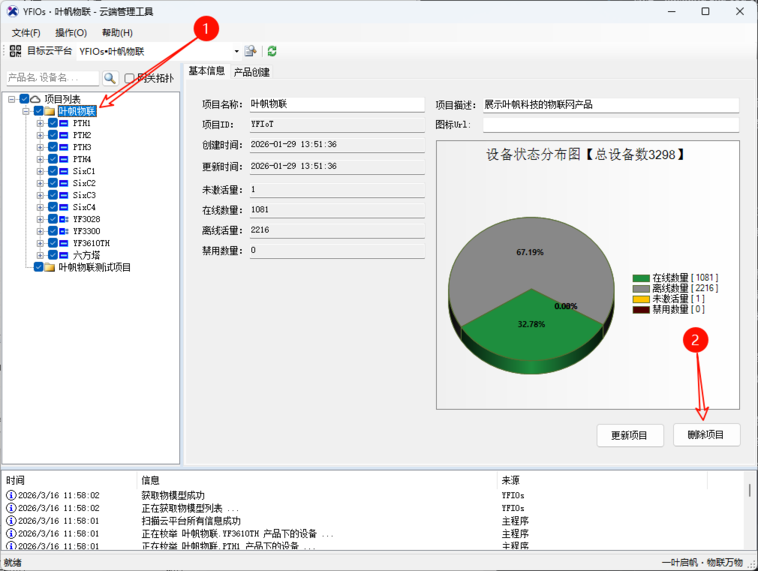Click the yellow 未激活量 legend swatch
Image resolution: width=758 pixels, height=571 pixels.
(x=641, y=299)
